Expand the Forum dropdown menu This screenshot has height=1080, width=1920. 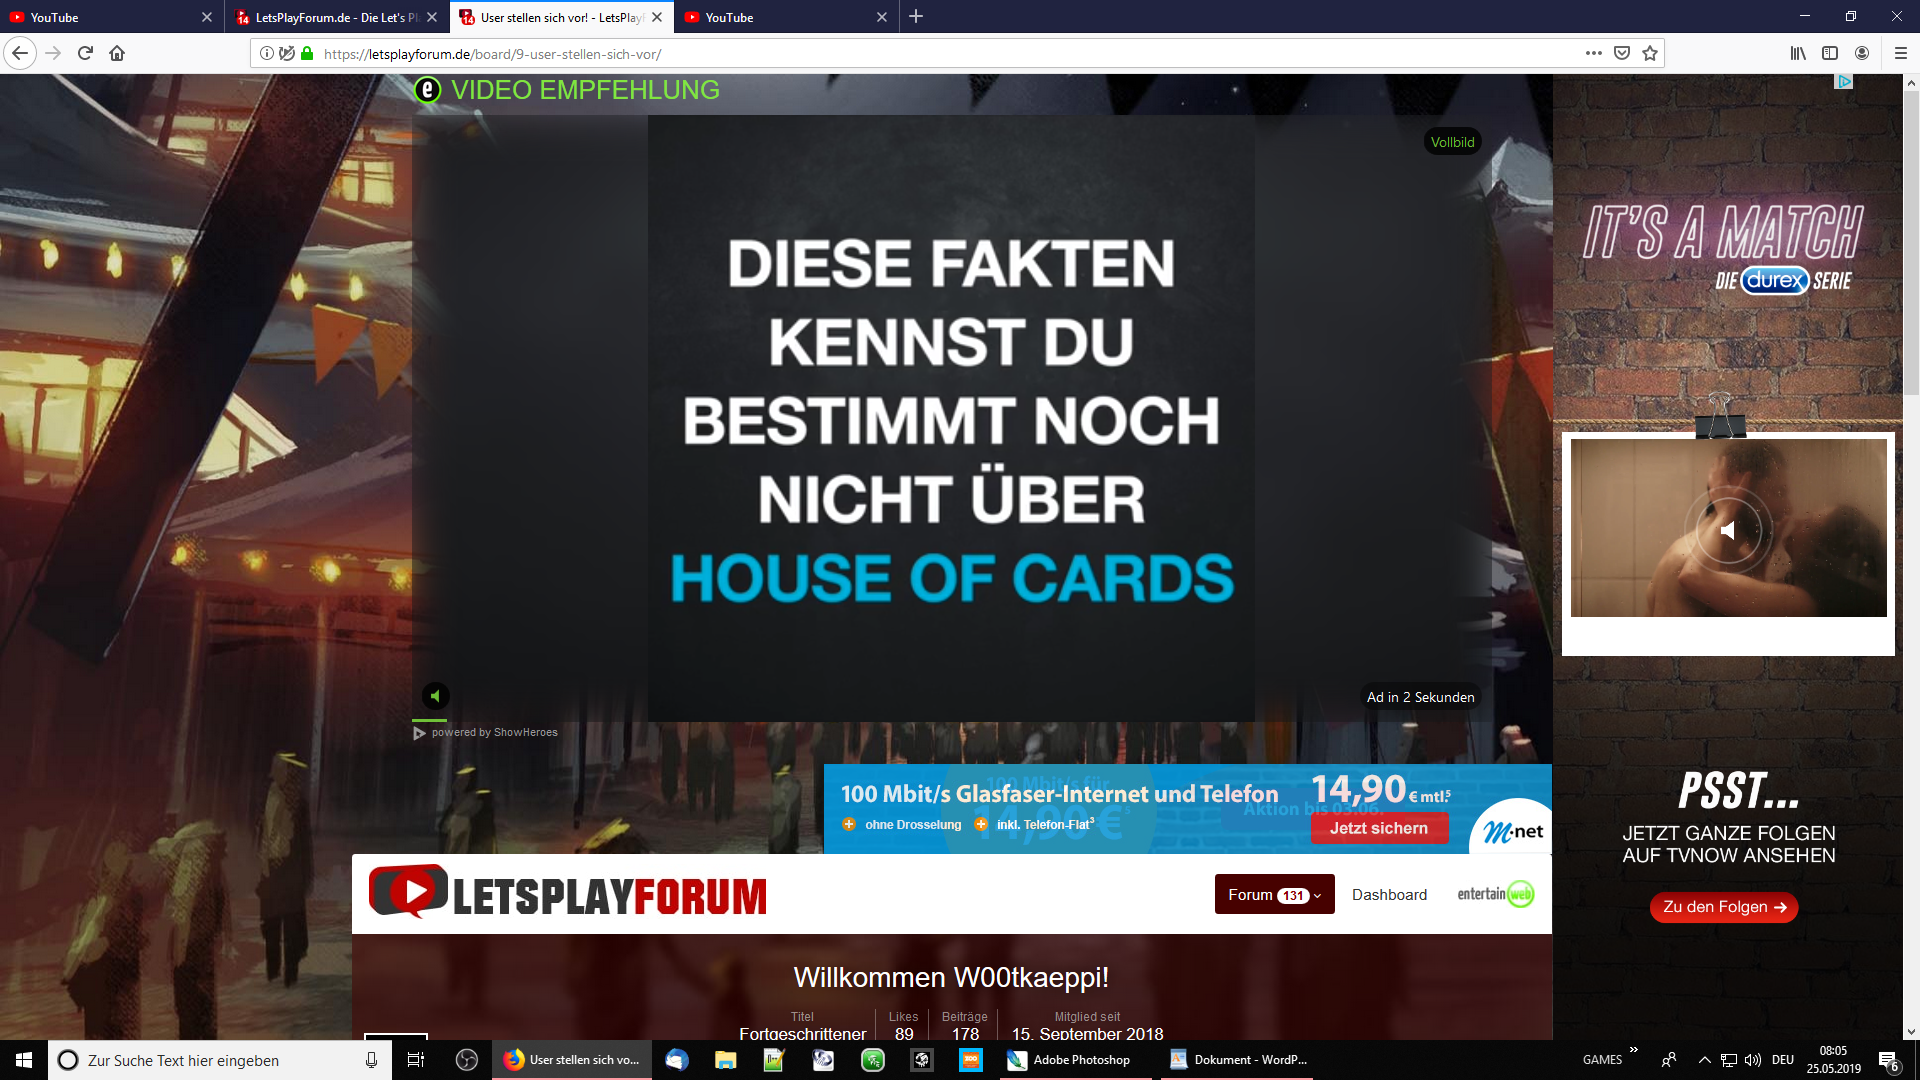point(1274,895)
